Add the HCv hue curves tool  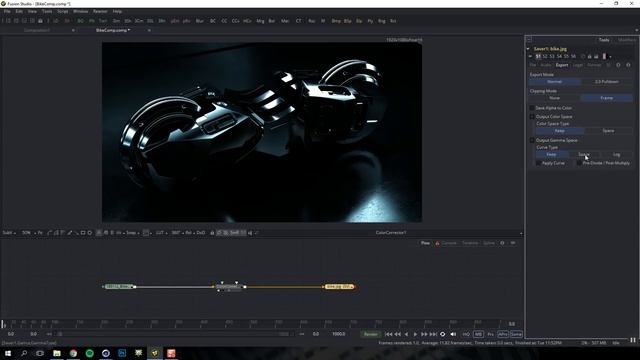(247, 21)
